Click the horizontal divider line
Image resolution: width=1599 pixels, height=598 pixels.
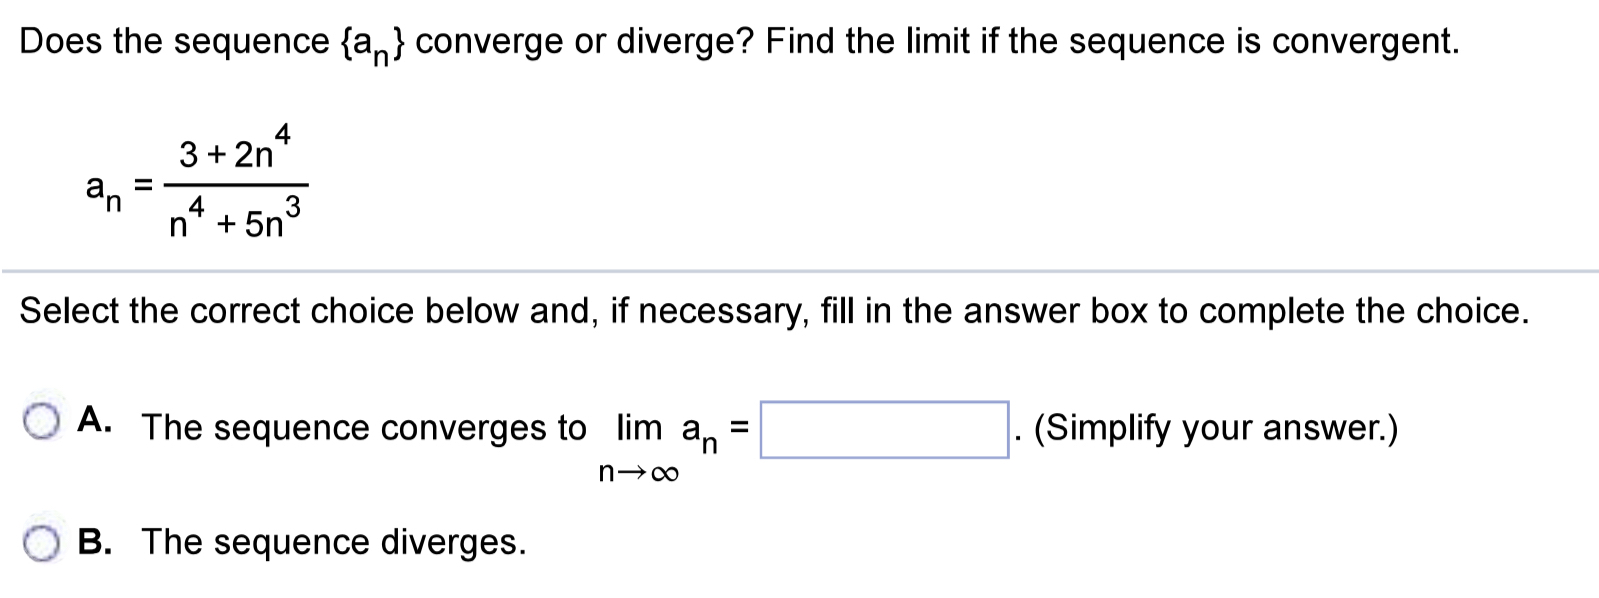pos(799,270)
